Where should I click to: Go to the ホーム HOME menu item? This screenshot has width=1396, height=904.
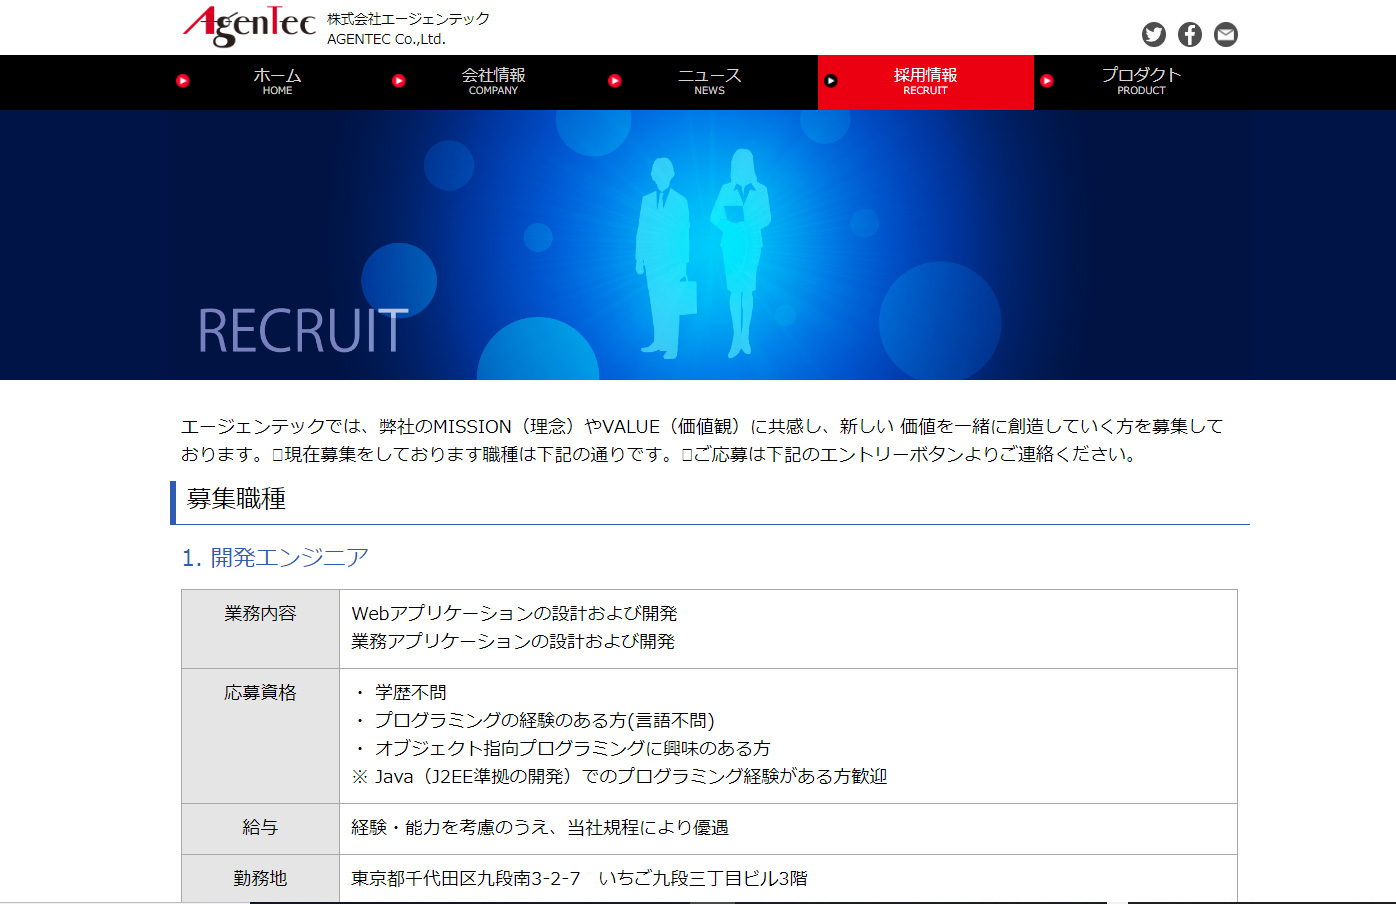click(x=277, y=82)
